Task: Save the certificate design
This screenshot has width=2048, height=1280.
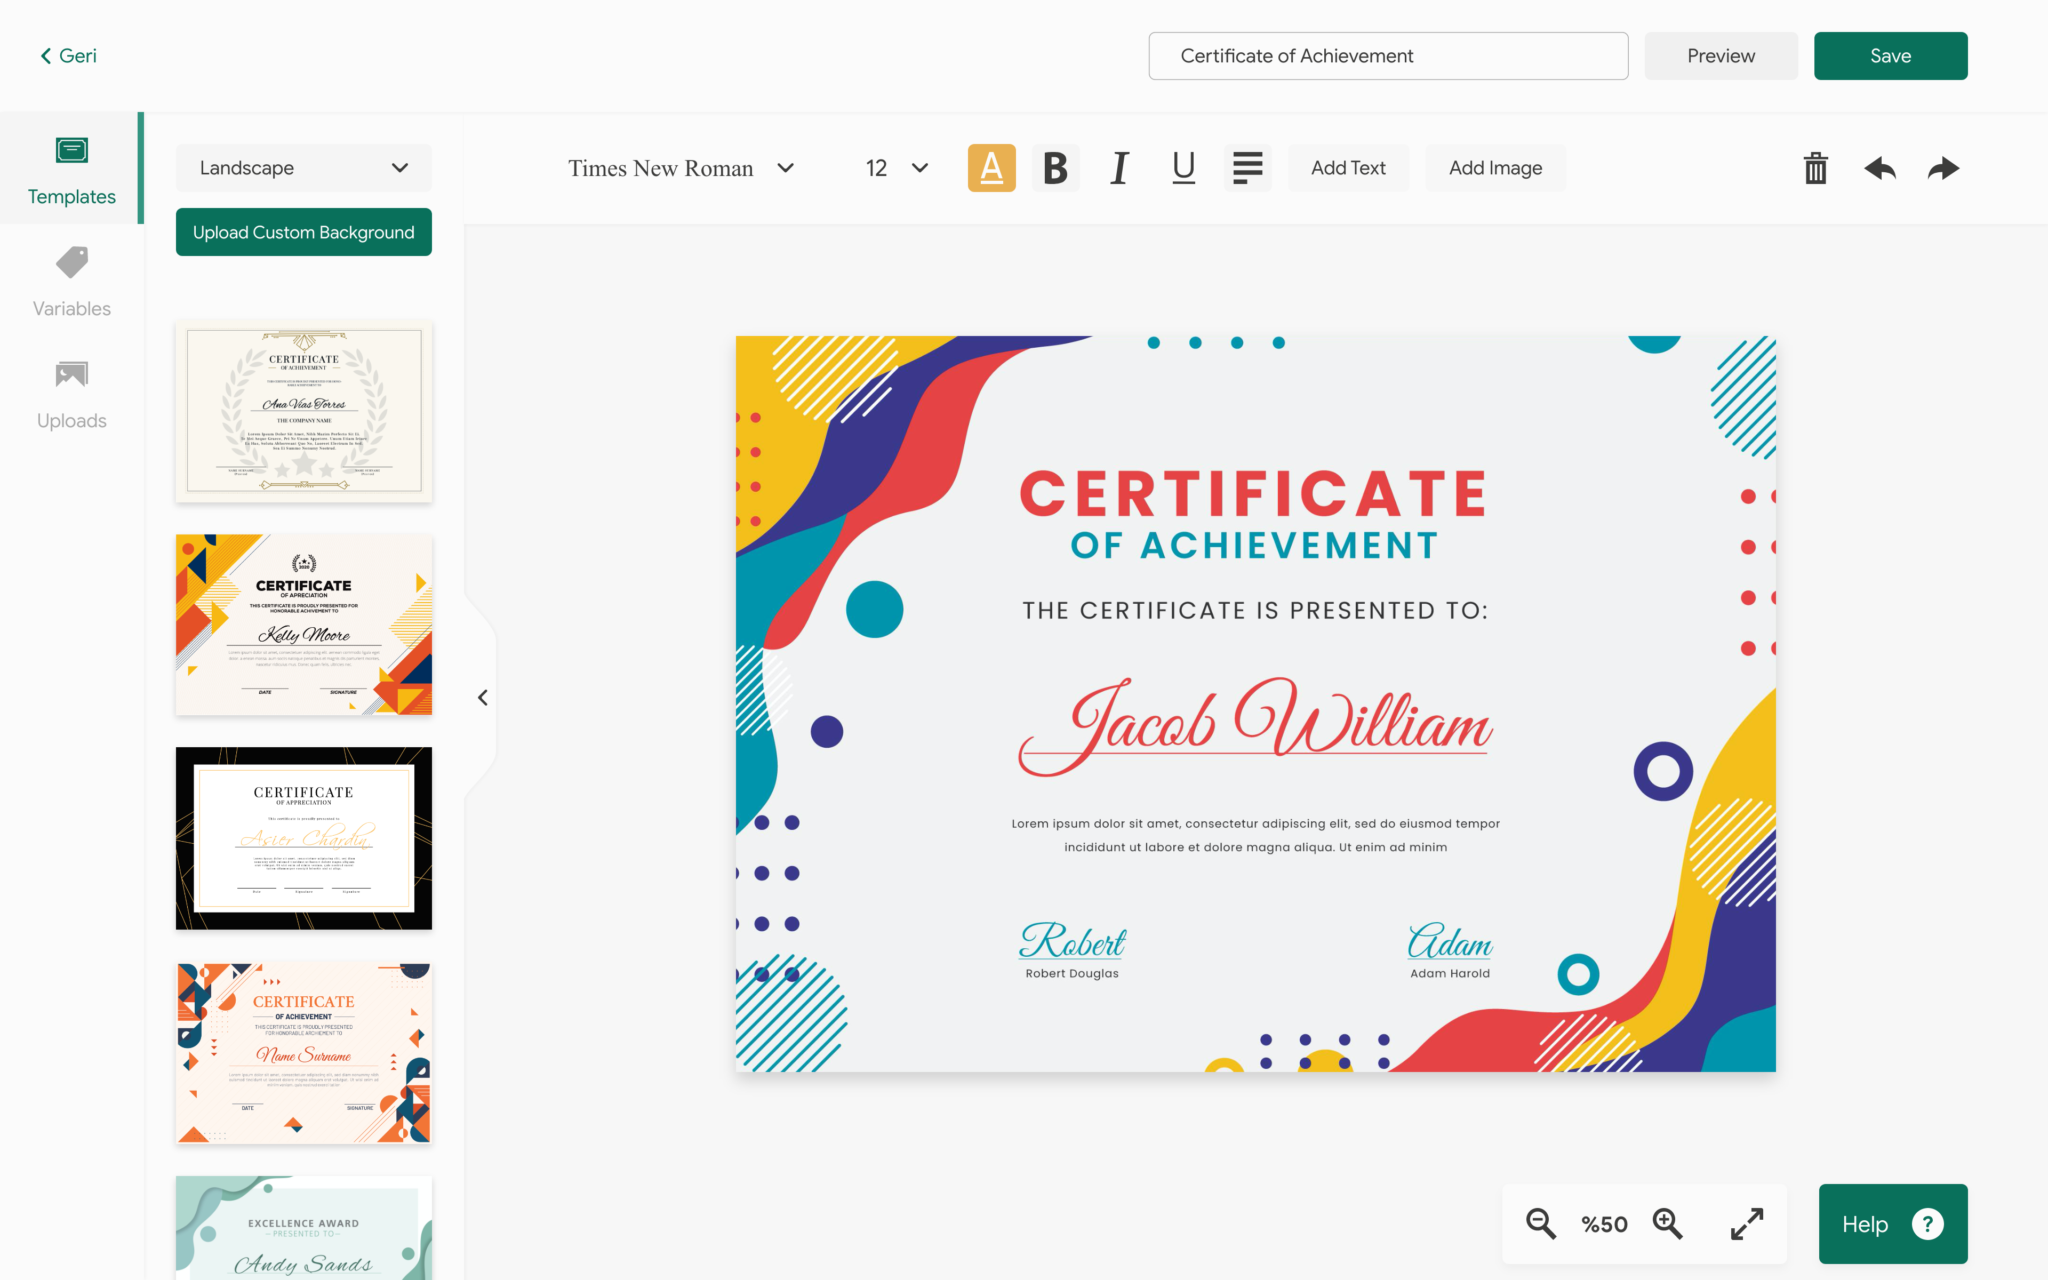Action: click(1890, 55)
